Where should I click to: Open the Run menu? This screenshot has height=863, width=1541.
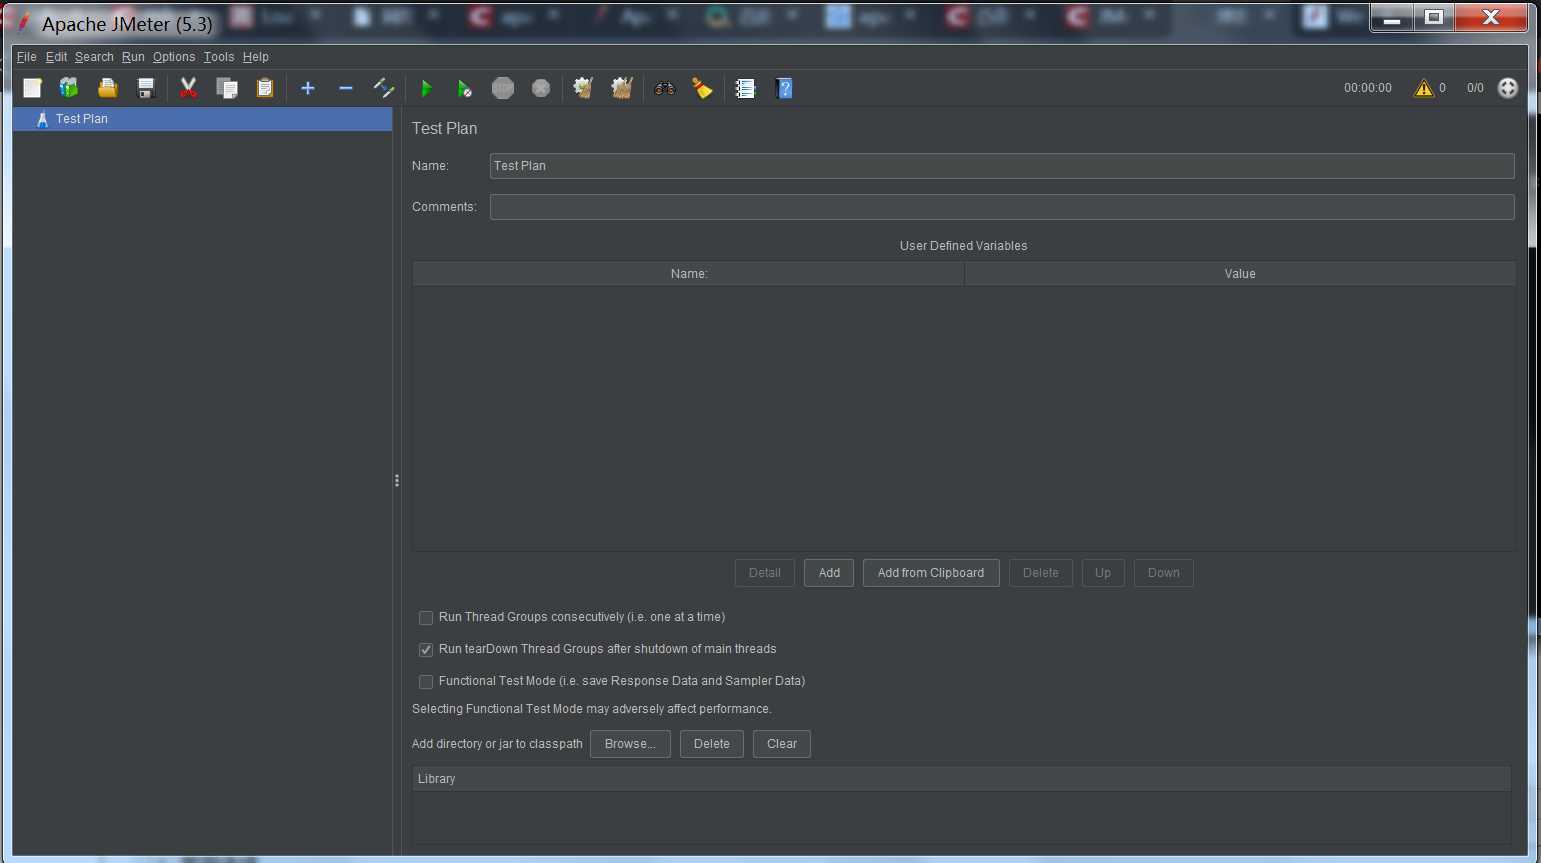133,57
